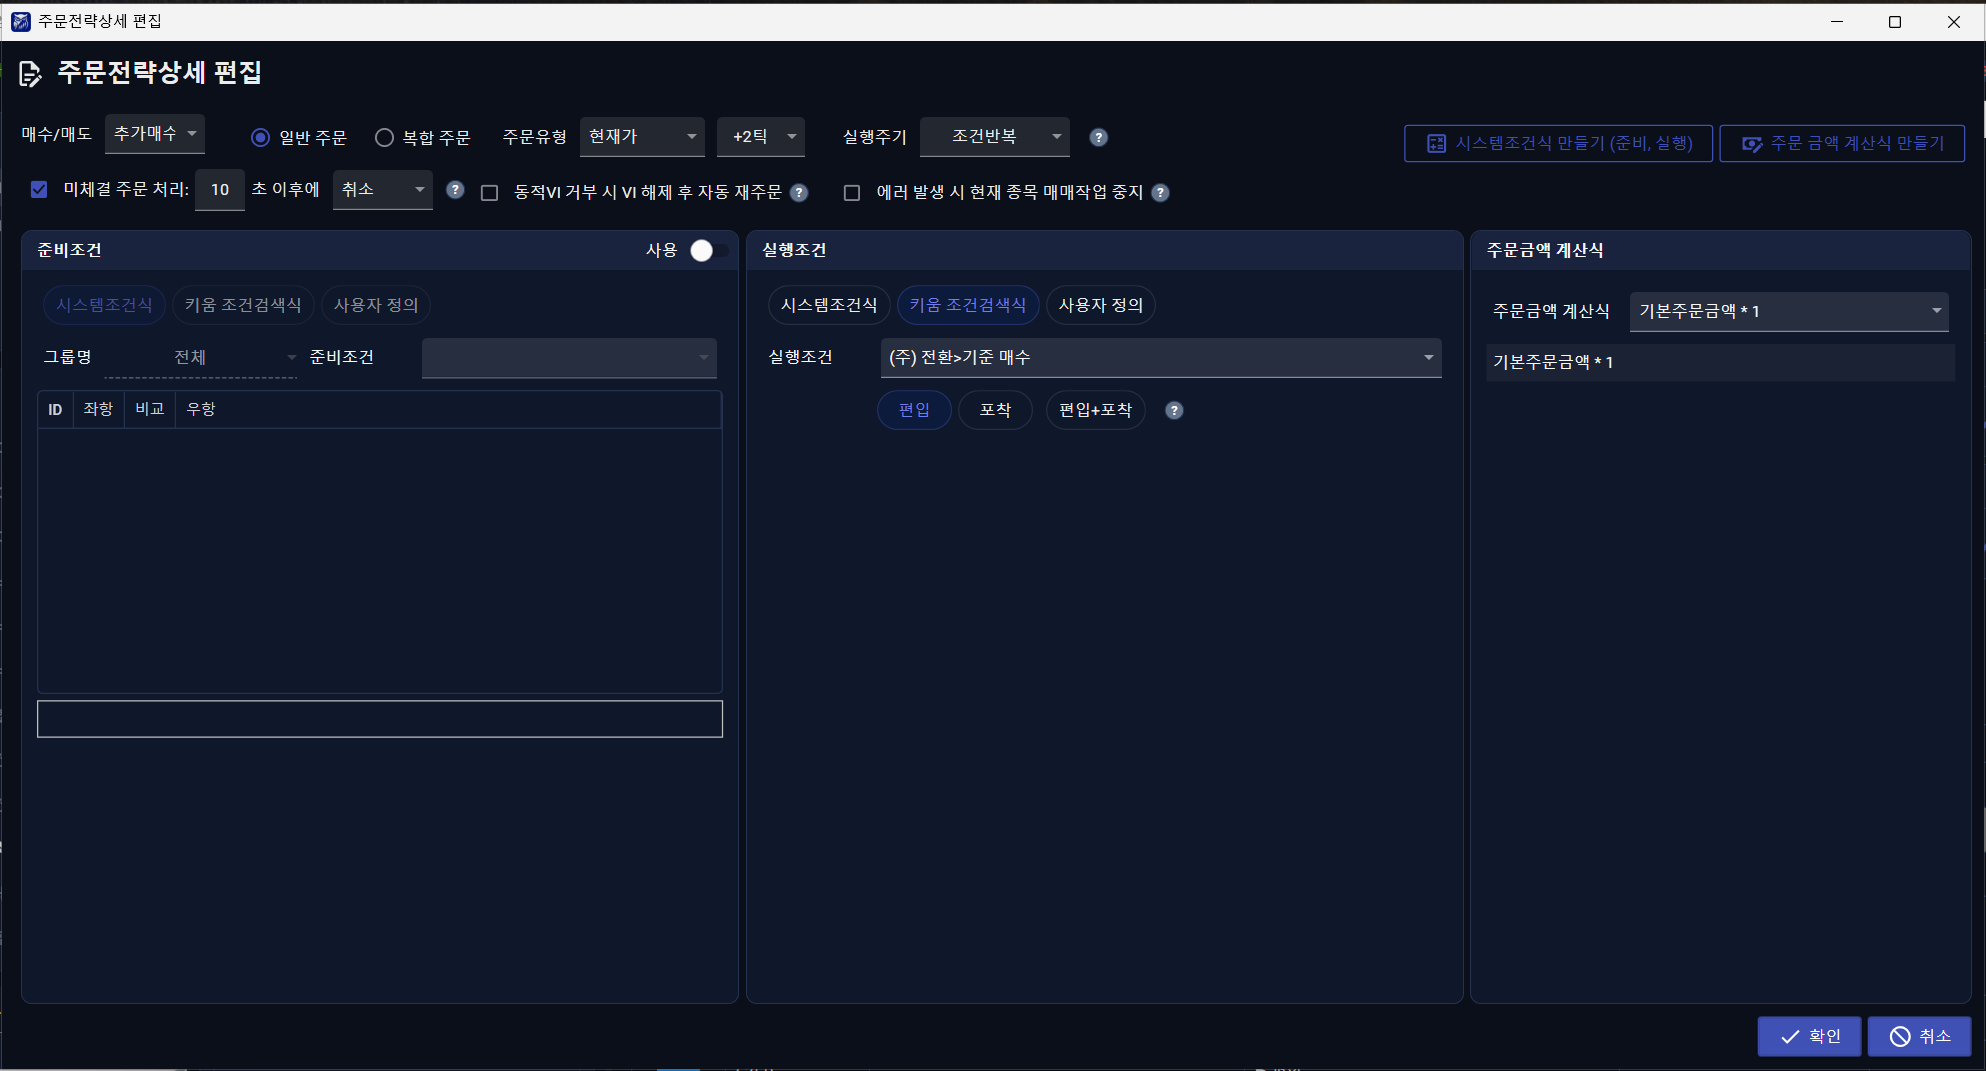1986x1071 pixels.
Task: Select 키움 조건검색식 tab in 준비조건 panel
Action: [x=243, y=305]
